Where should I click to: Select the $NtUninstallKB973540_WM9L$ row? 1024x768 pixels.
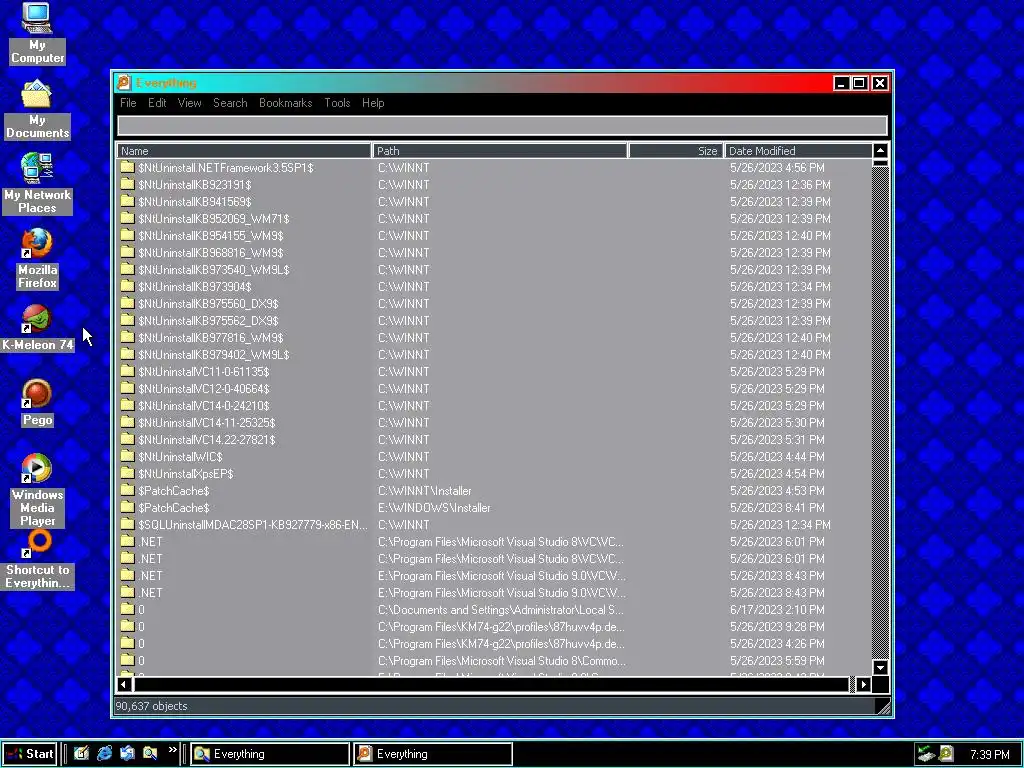pyautogui.click(x=494, y=269)
